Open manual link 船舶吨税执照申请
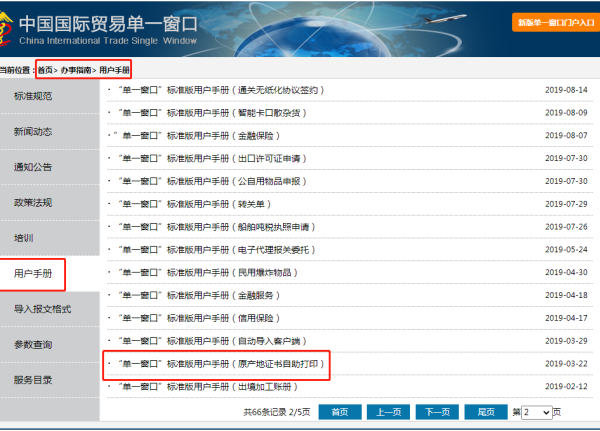 coord(217,227)
